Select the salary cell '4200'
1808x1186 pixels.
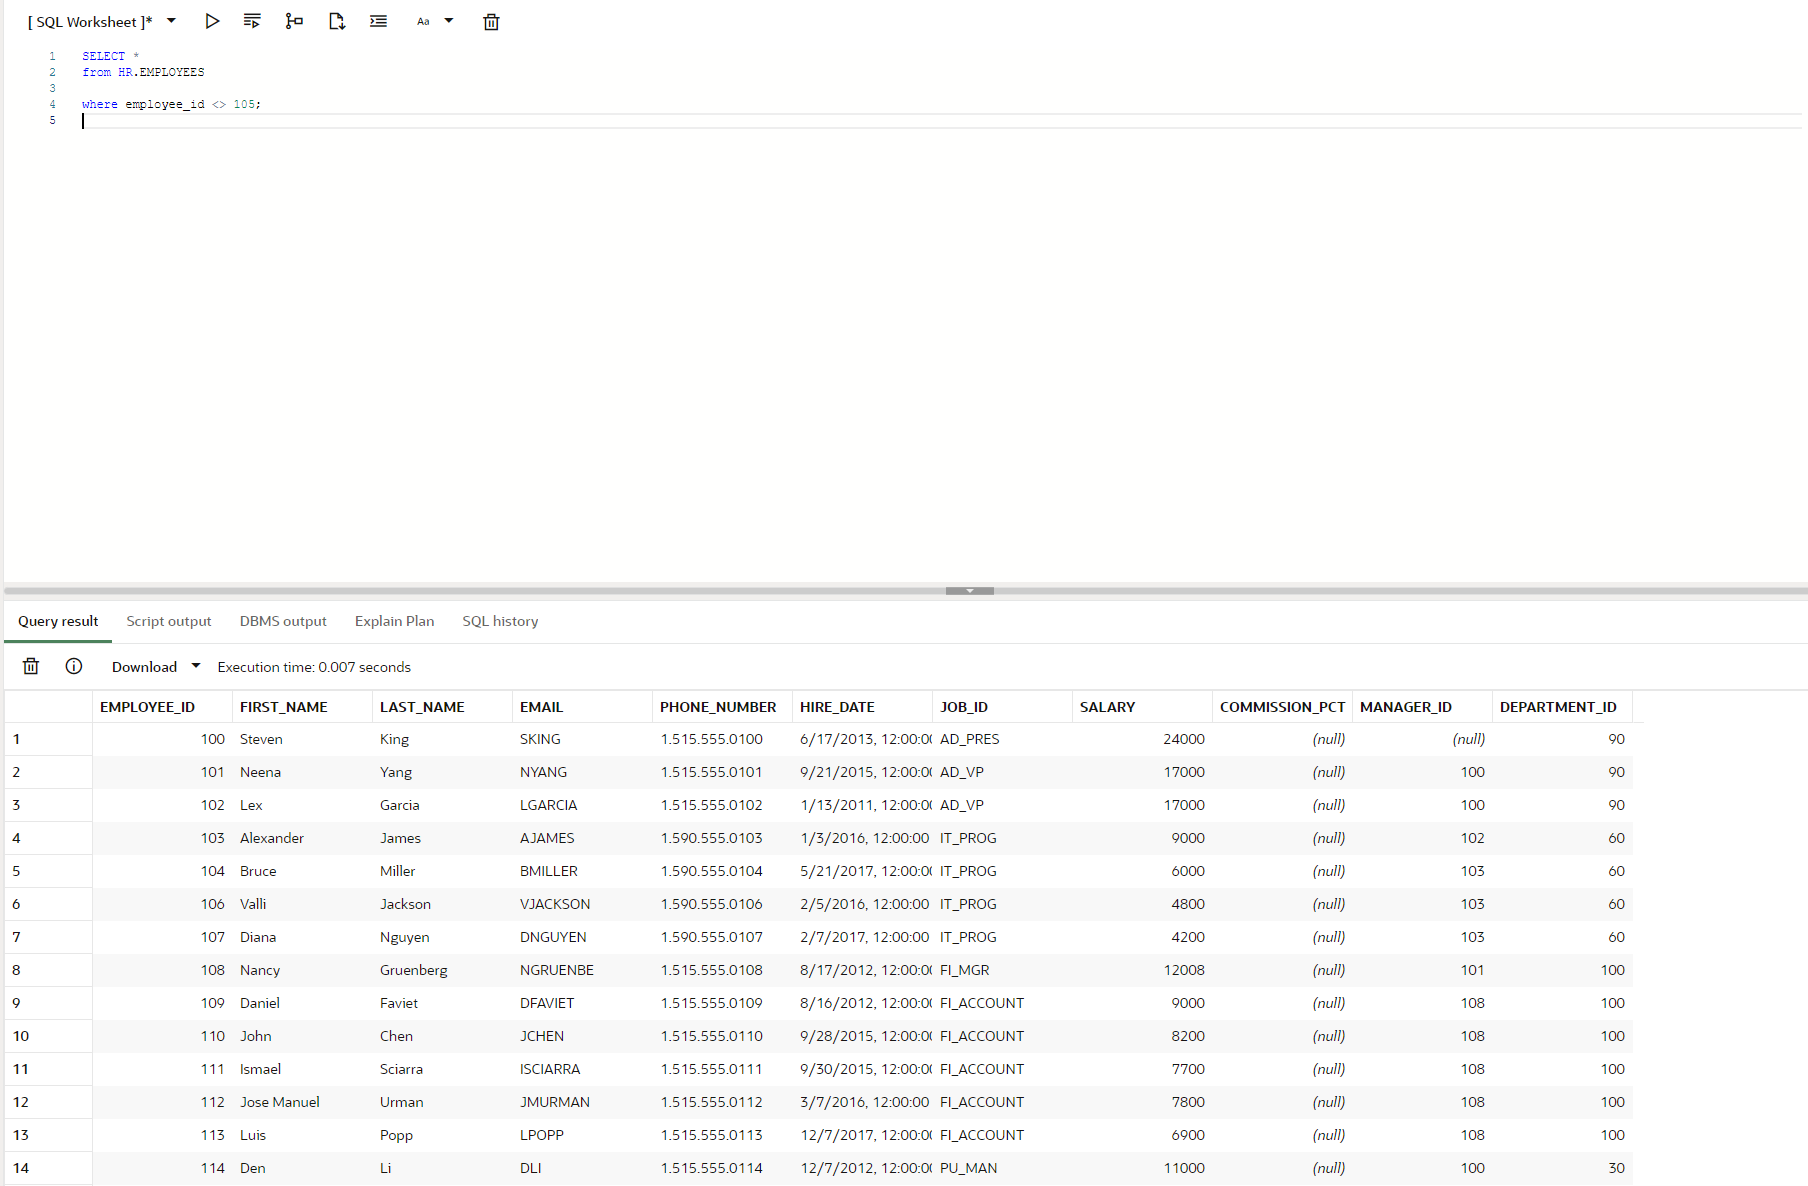(1142, 937)
